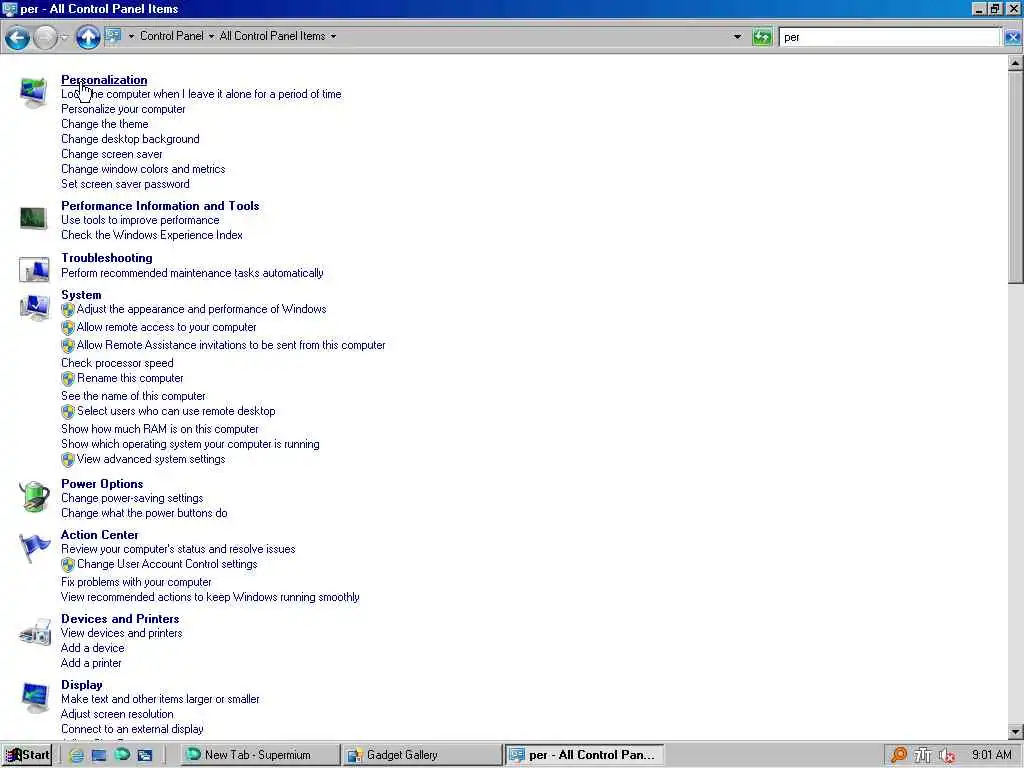Open Fix problems with your computer link
The height and width of the screenshot is (768, 1024).
click(x=136, y=583)
